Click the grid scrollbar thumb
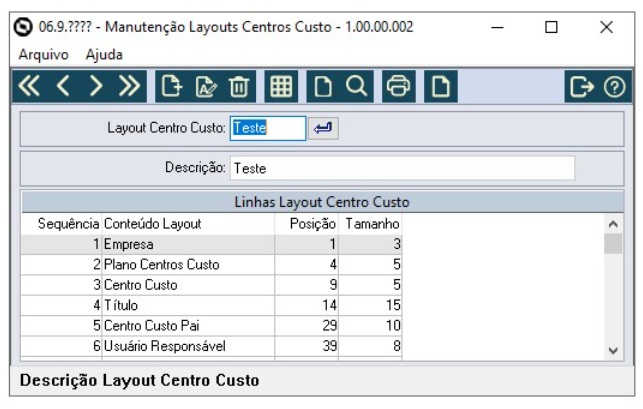This screenshot has height=409, width=643. pyautogui.click(x=613, y=244)
